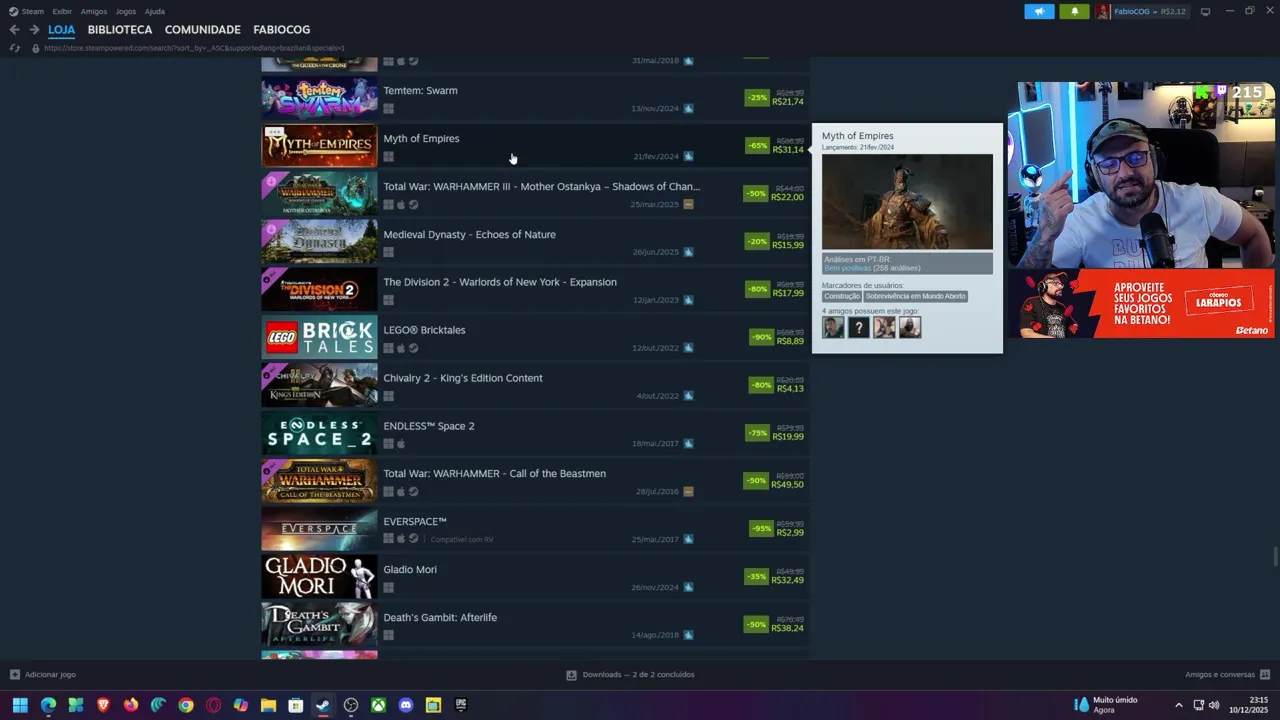Click Adicionar jogo at bottom left
This screenshot has width=1280, height=720.
43,675
